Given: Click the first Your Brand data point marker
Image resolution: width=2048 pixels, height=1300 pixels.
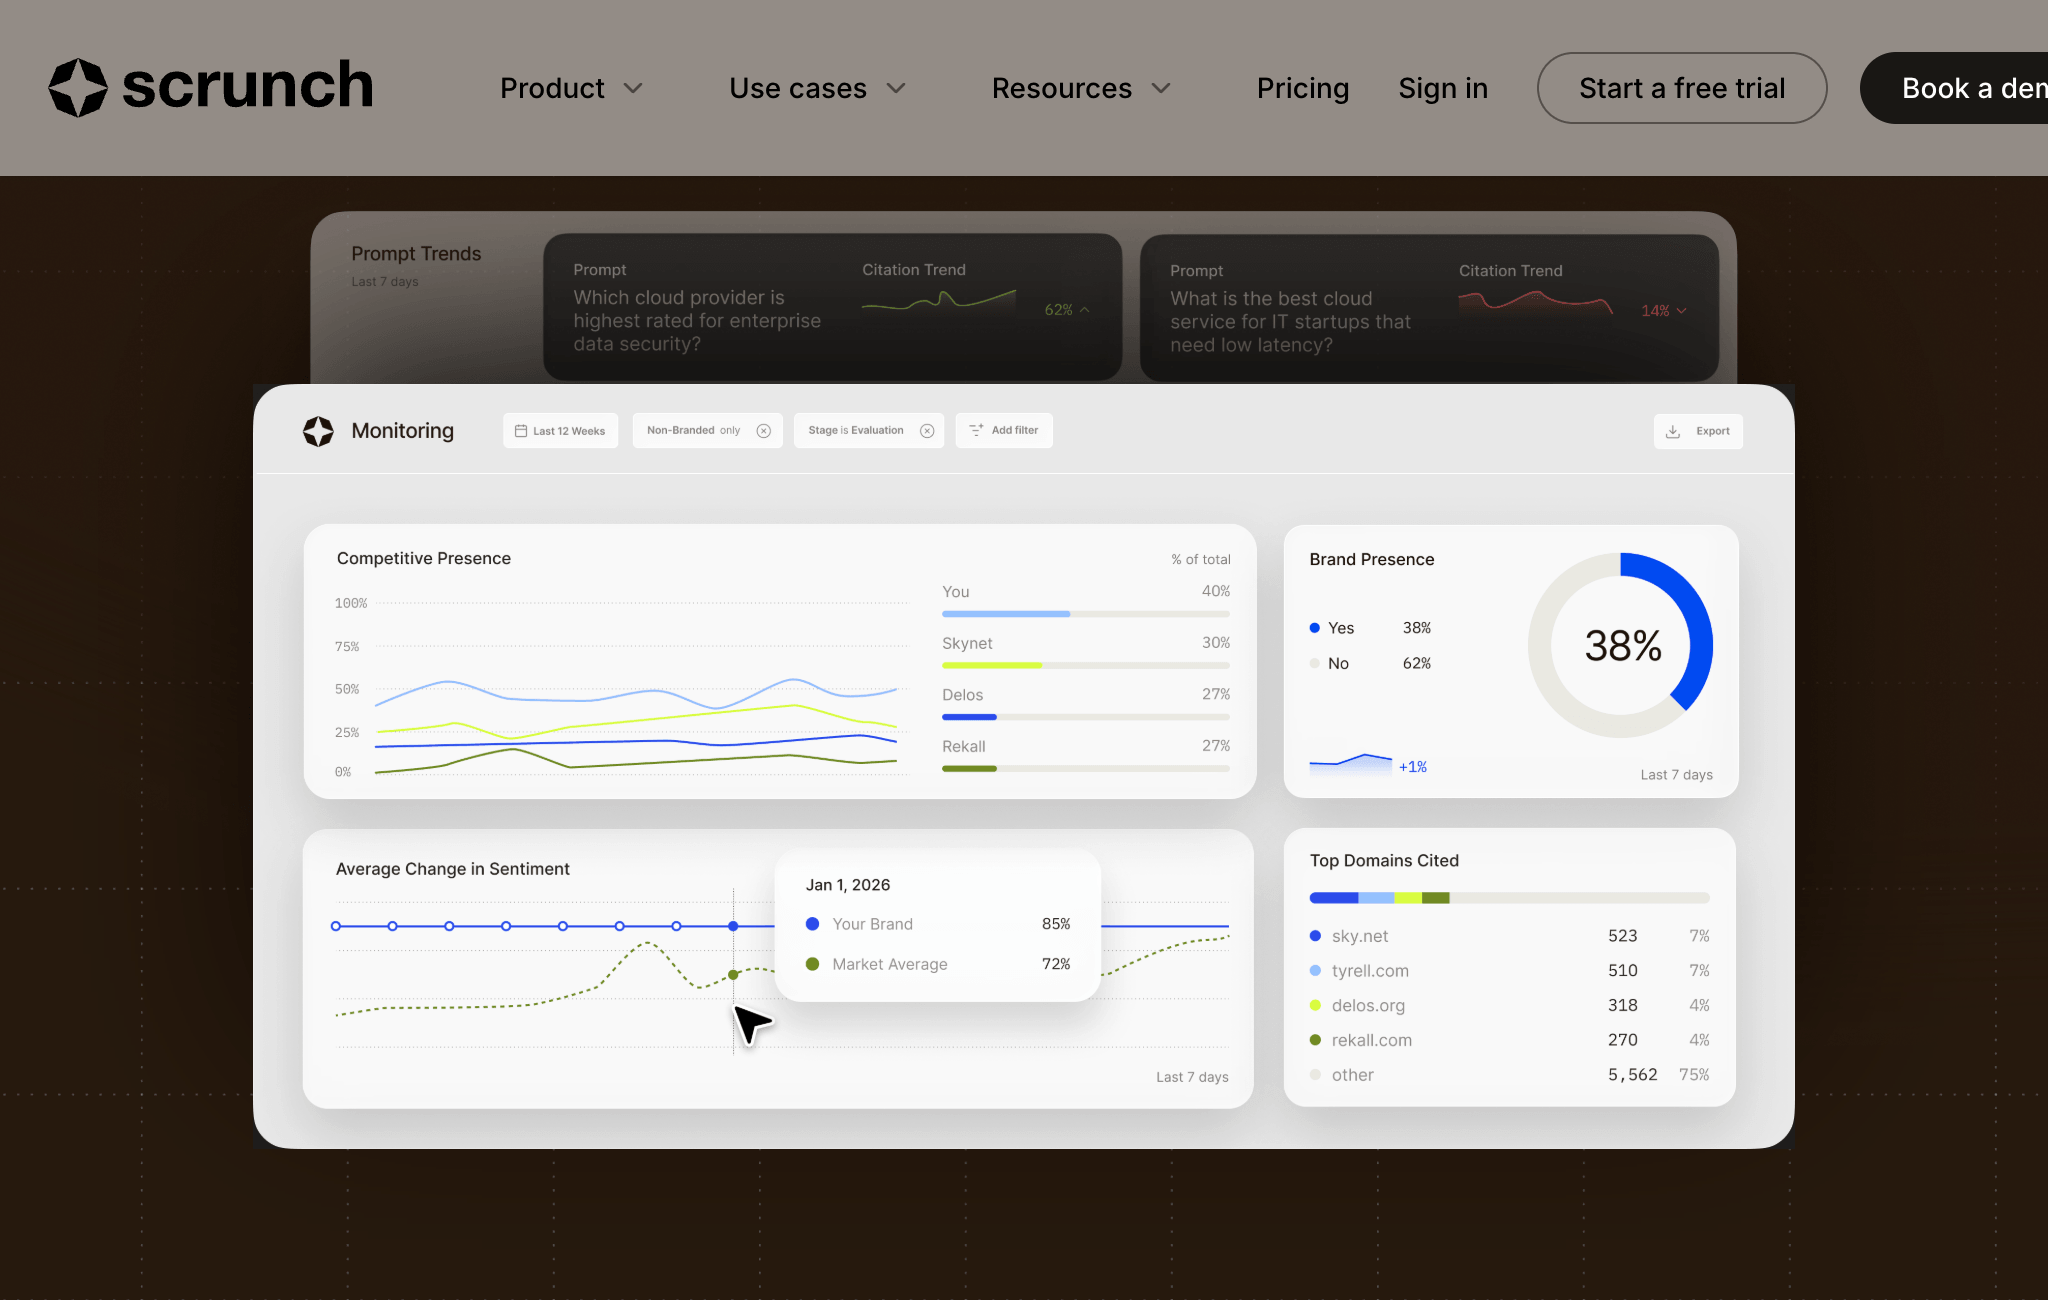Looking at the screenshot, I should tap(336, 926).
